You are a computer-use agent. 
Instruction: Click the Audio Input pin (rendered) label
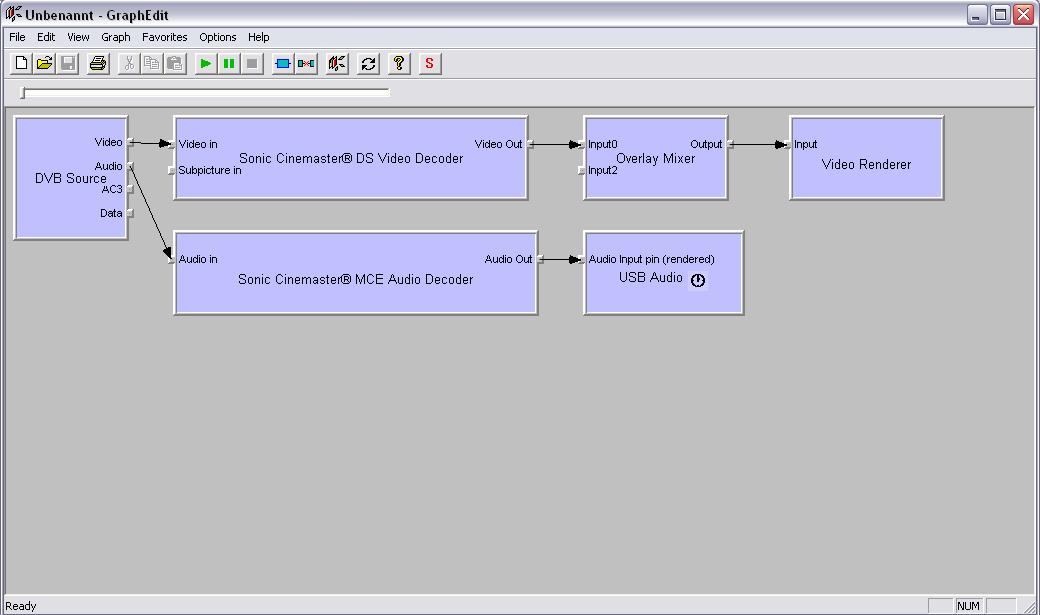tap(651, 259)
